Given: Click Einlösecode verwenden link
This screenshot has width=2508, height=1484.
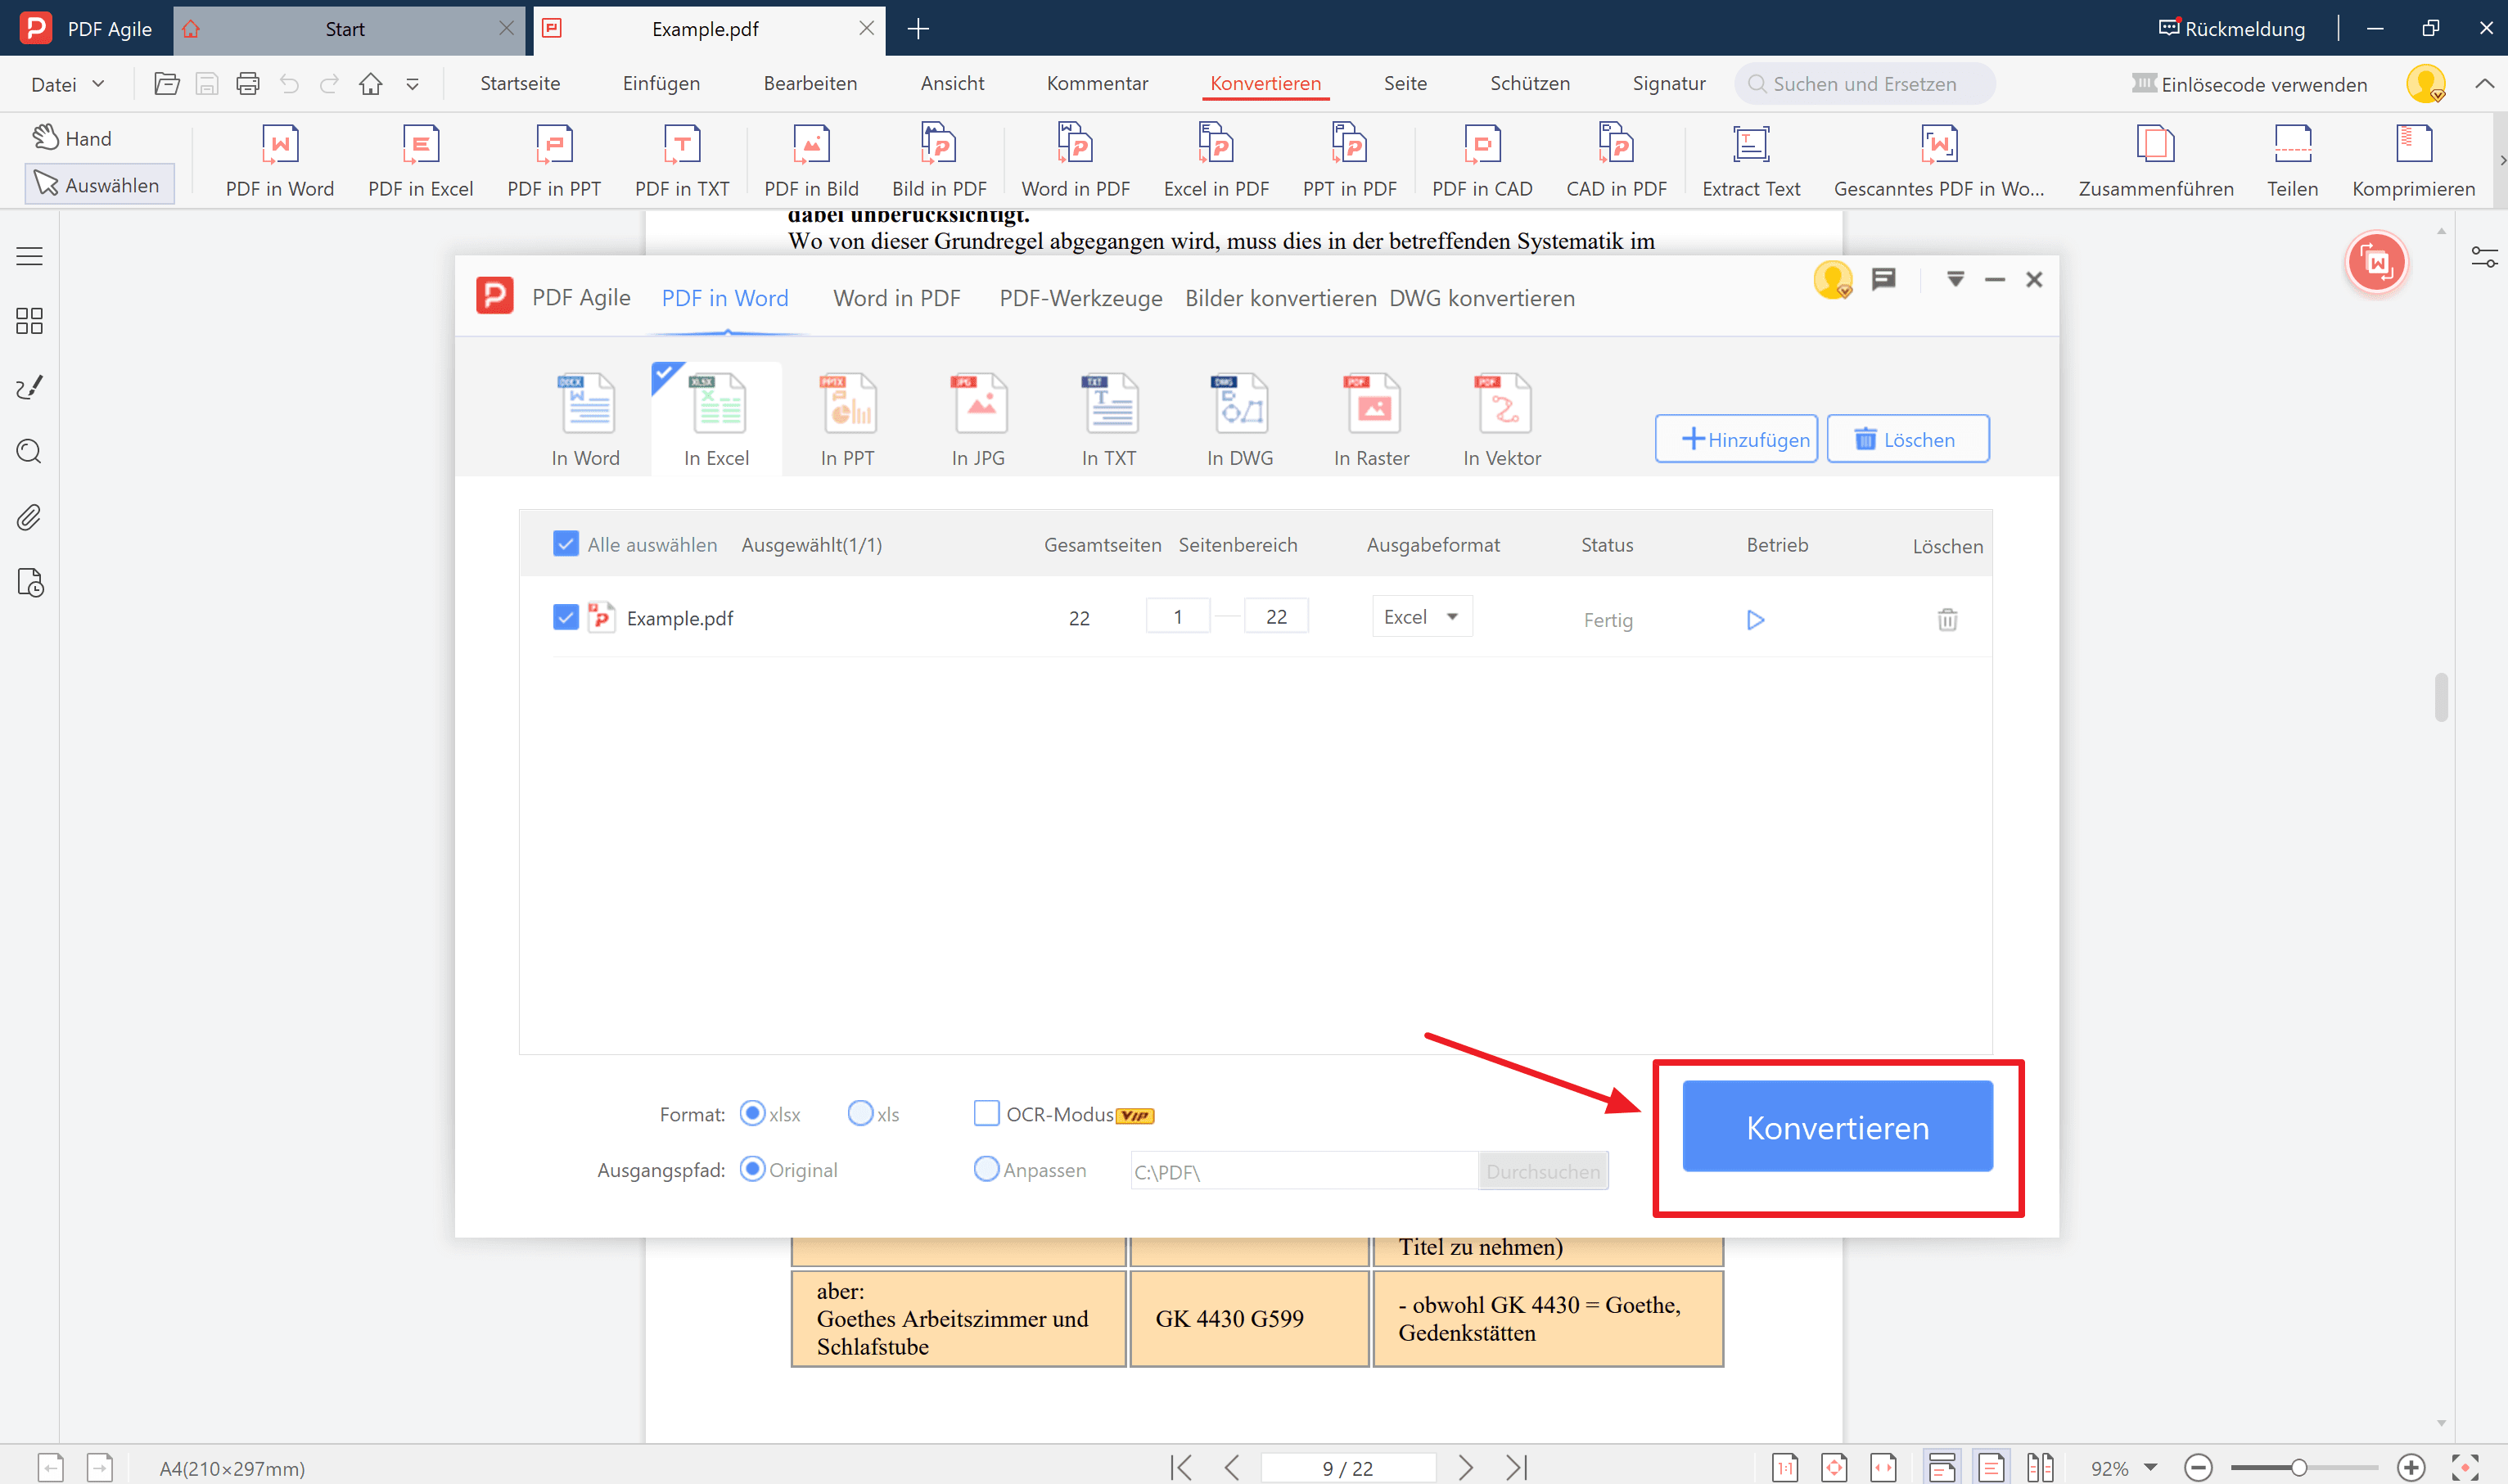Looking at the screenshot, I should point(2250,84).
